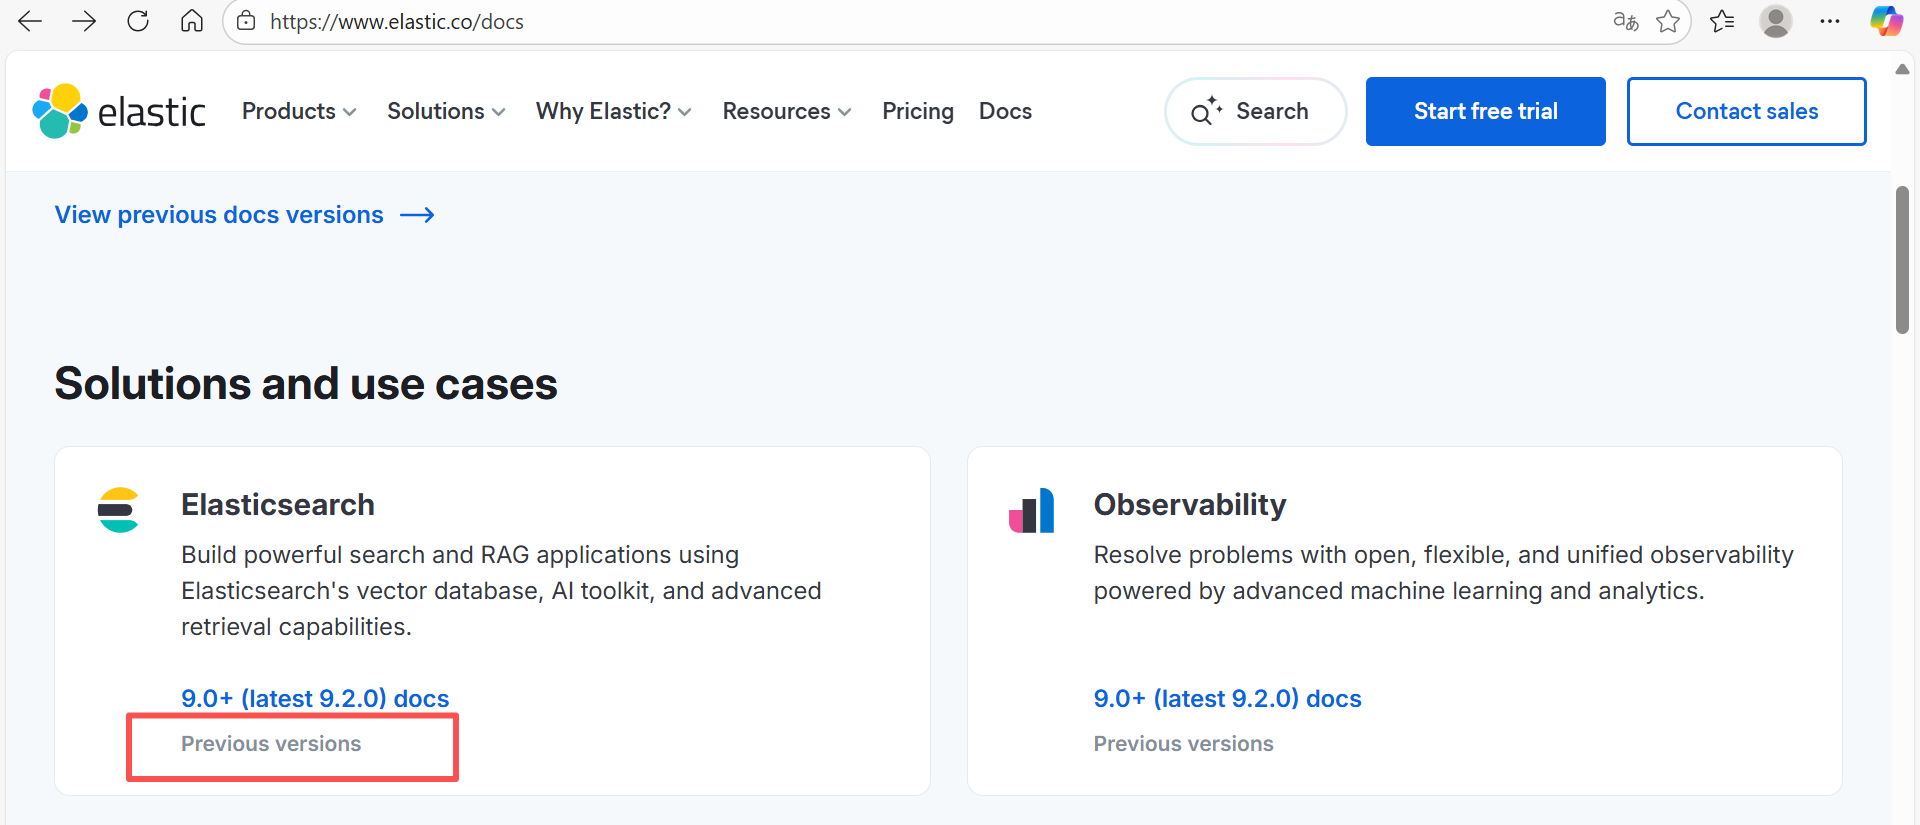Click the Elasticsearch card heading

(278, 505)
